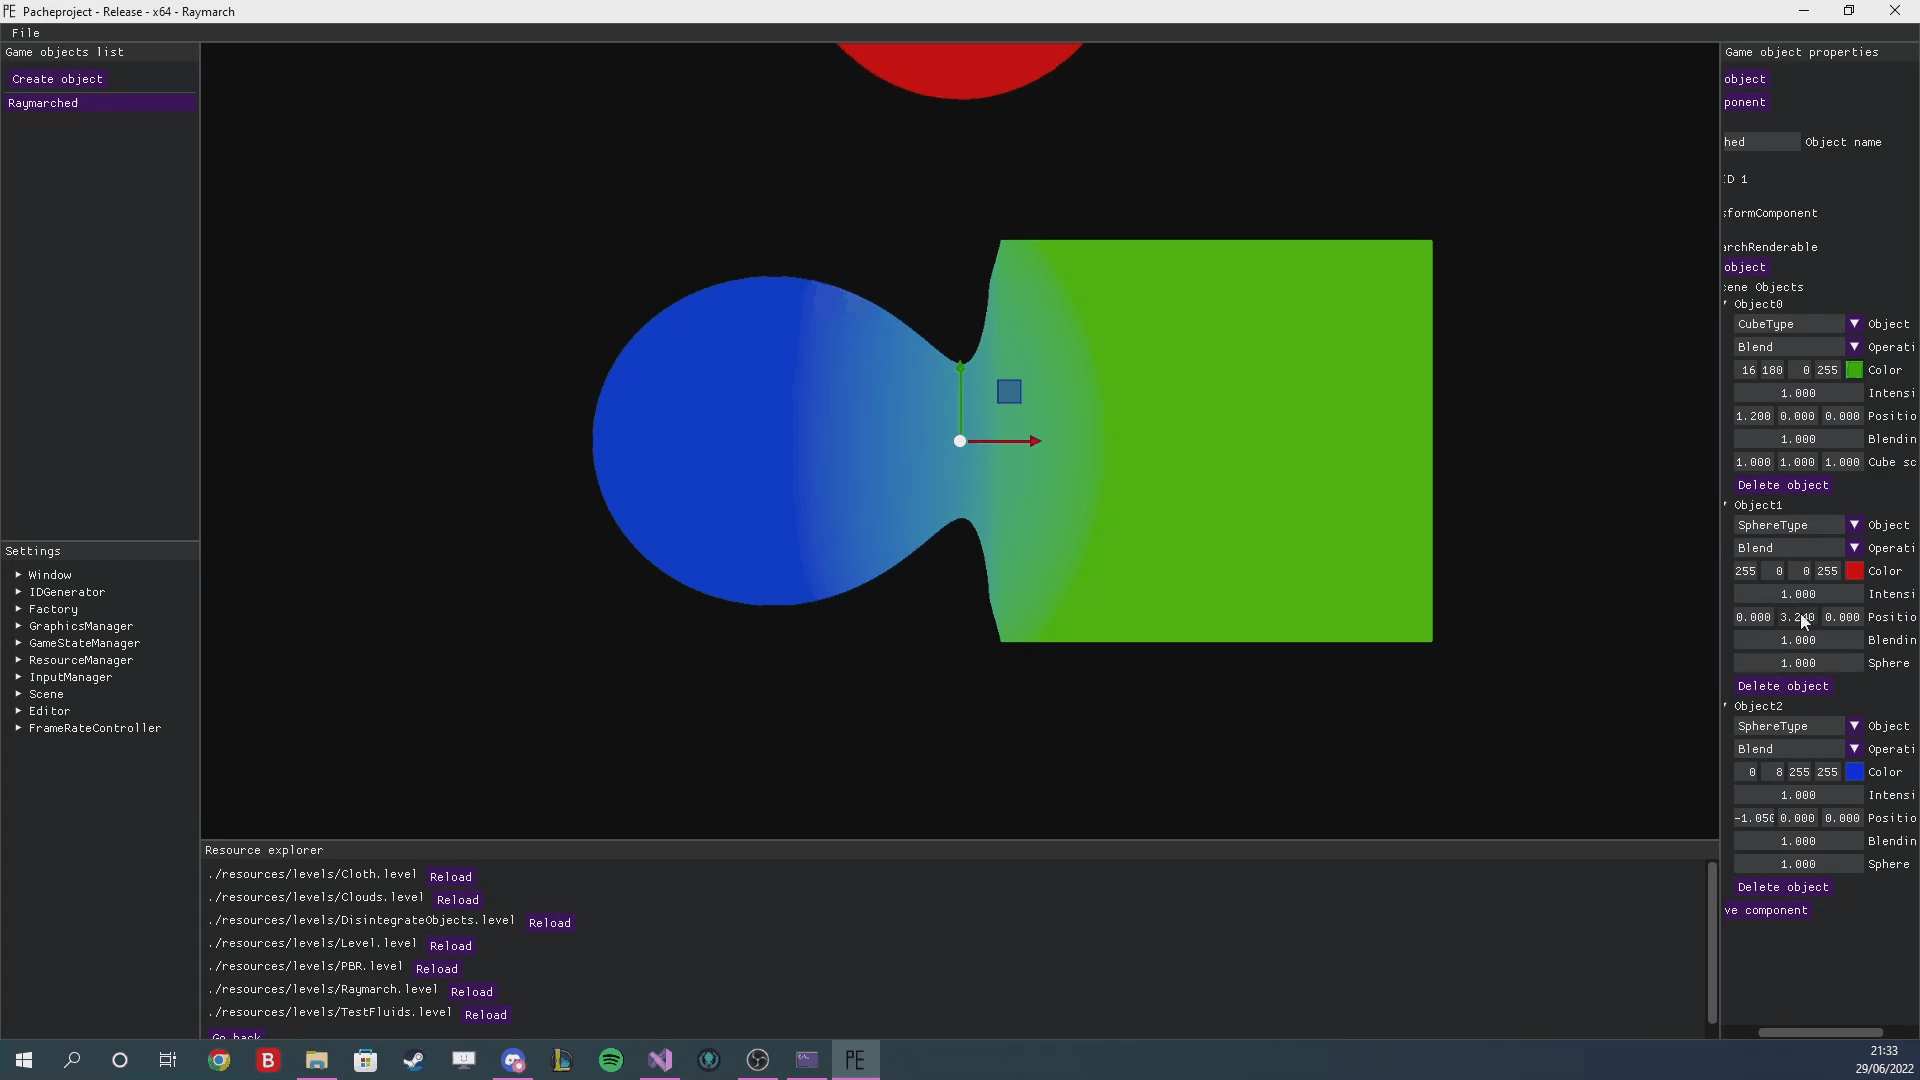Open Object2 SphereType dropdown
This screenshot has width=1920, height=1080.
(1854, 726)
